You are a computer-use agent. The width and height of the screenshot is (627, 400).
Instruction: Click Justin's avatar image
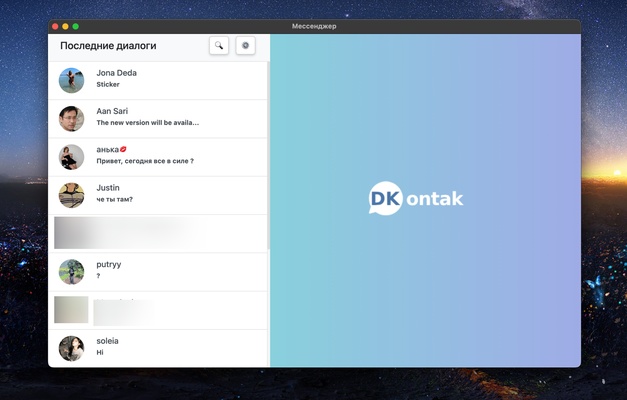(x=72, y=196)
